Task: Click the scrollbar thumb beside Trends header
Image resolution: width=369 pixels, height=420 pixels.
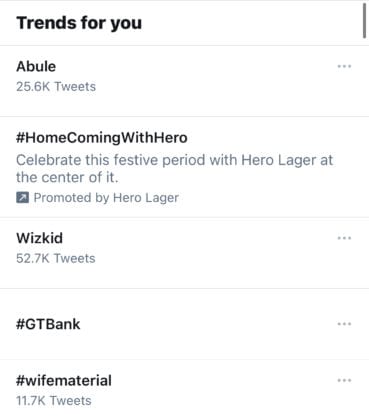Action: (x=364, y=21)
